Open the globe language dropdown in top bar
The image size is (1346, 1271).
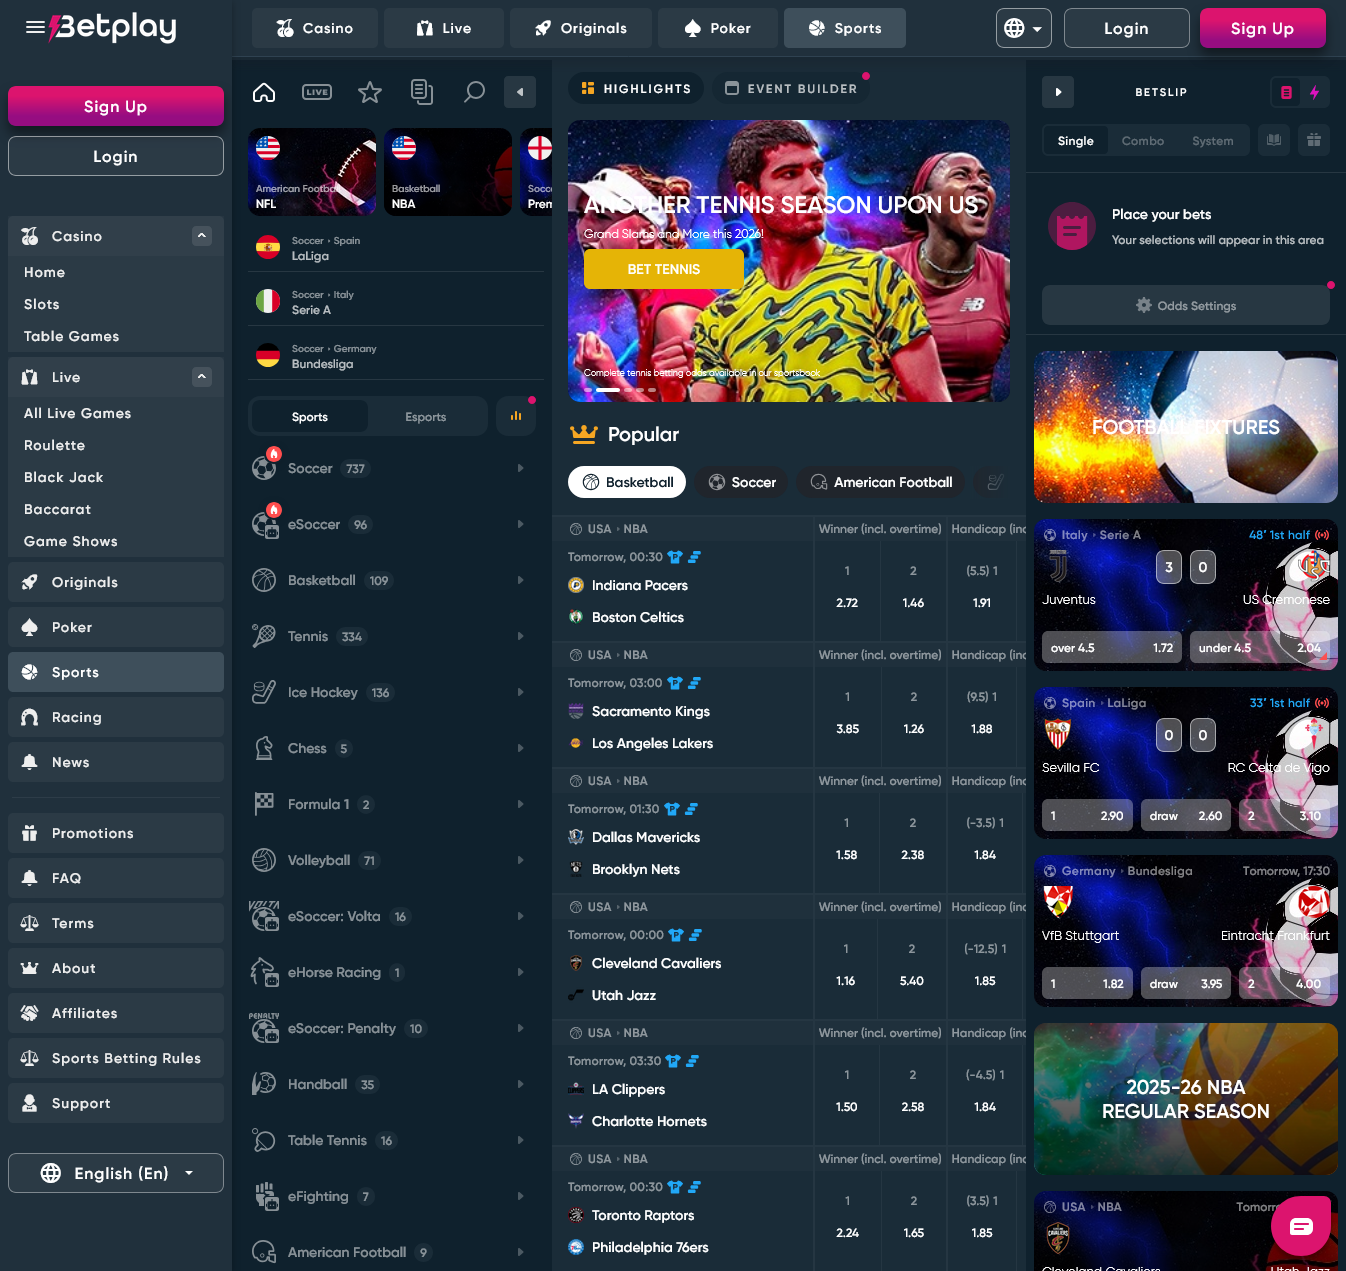[x=1024, y=28]
